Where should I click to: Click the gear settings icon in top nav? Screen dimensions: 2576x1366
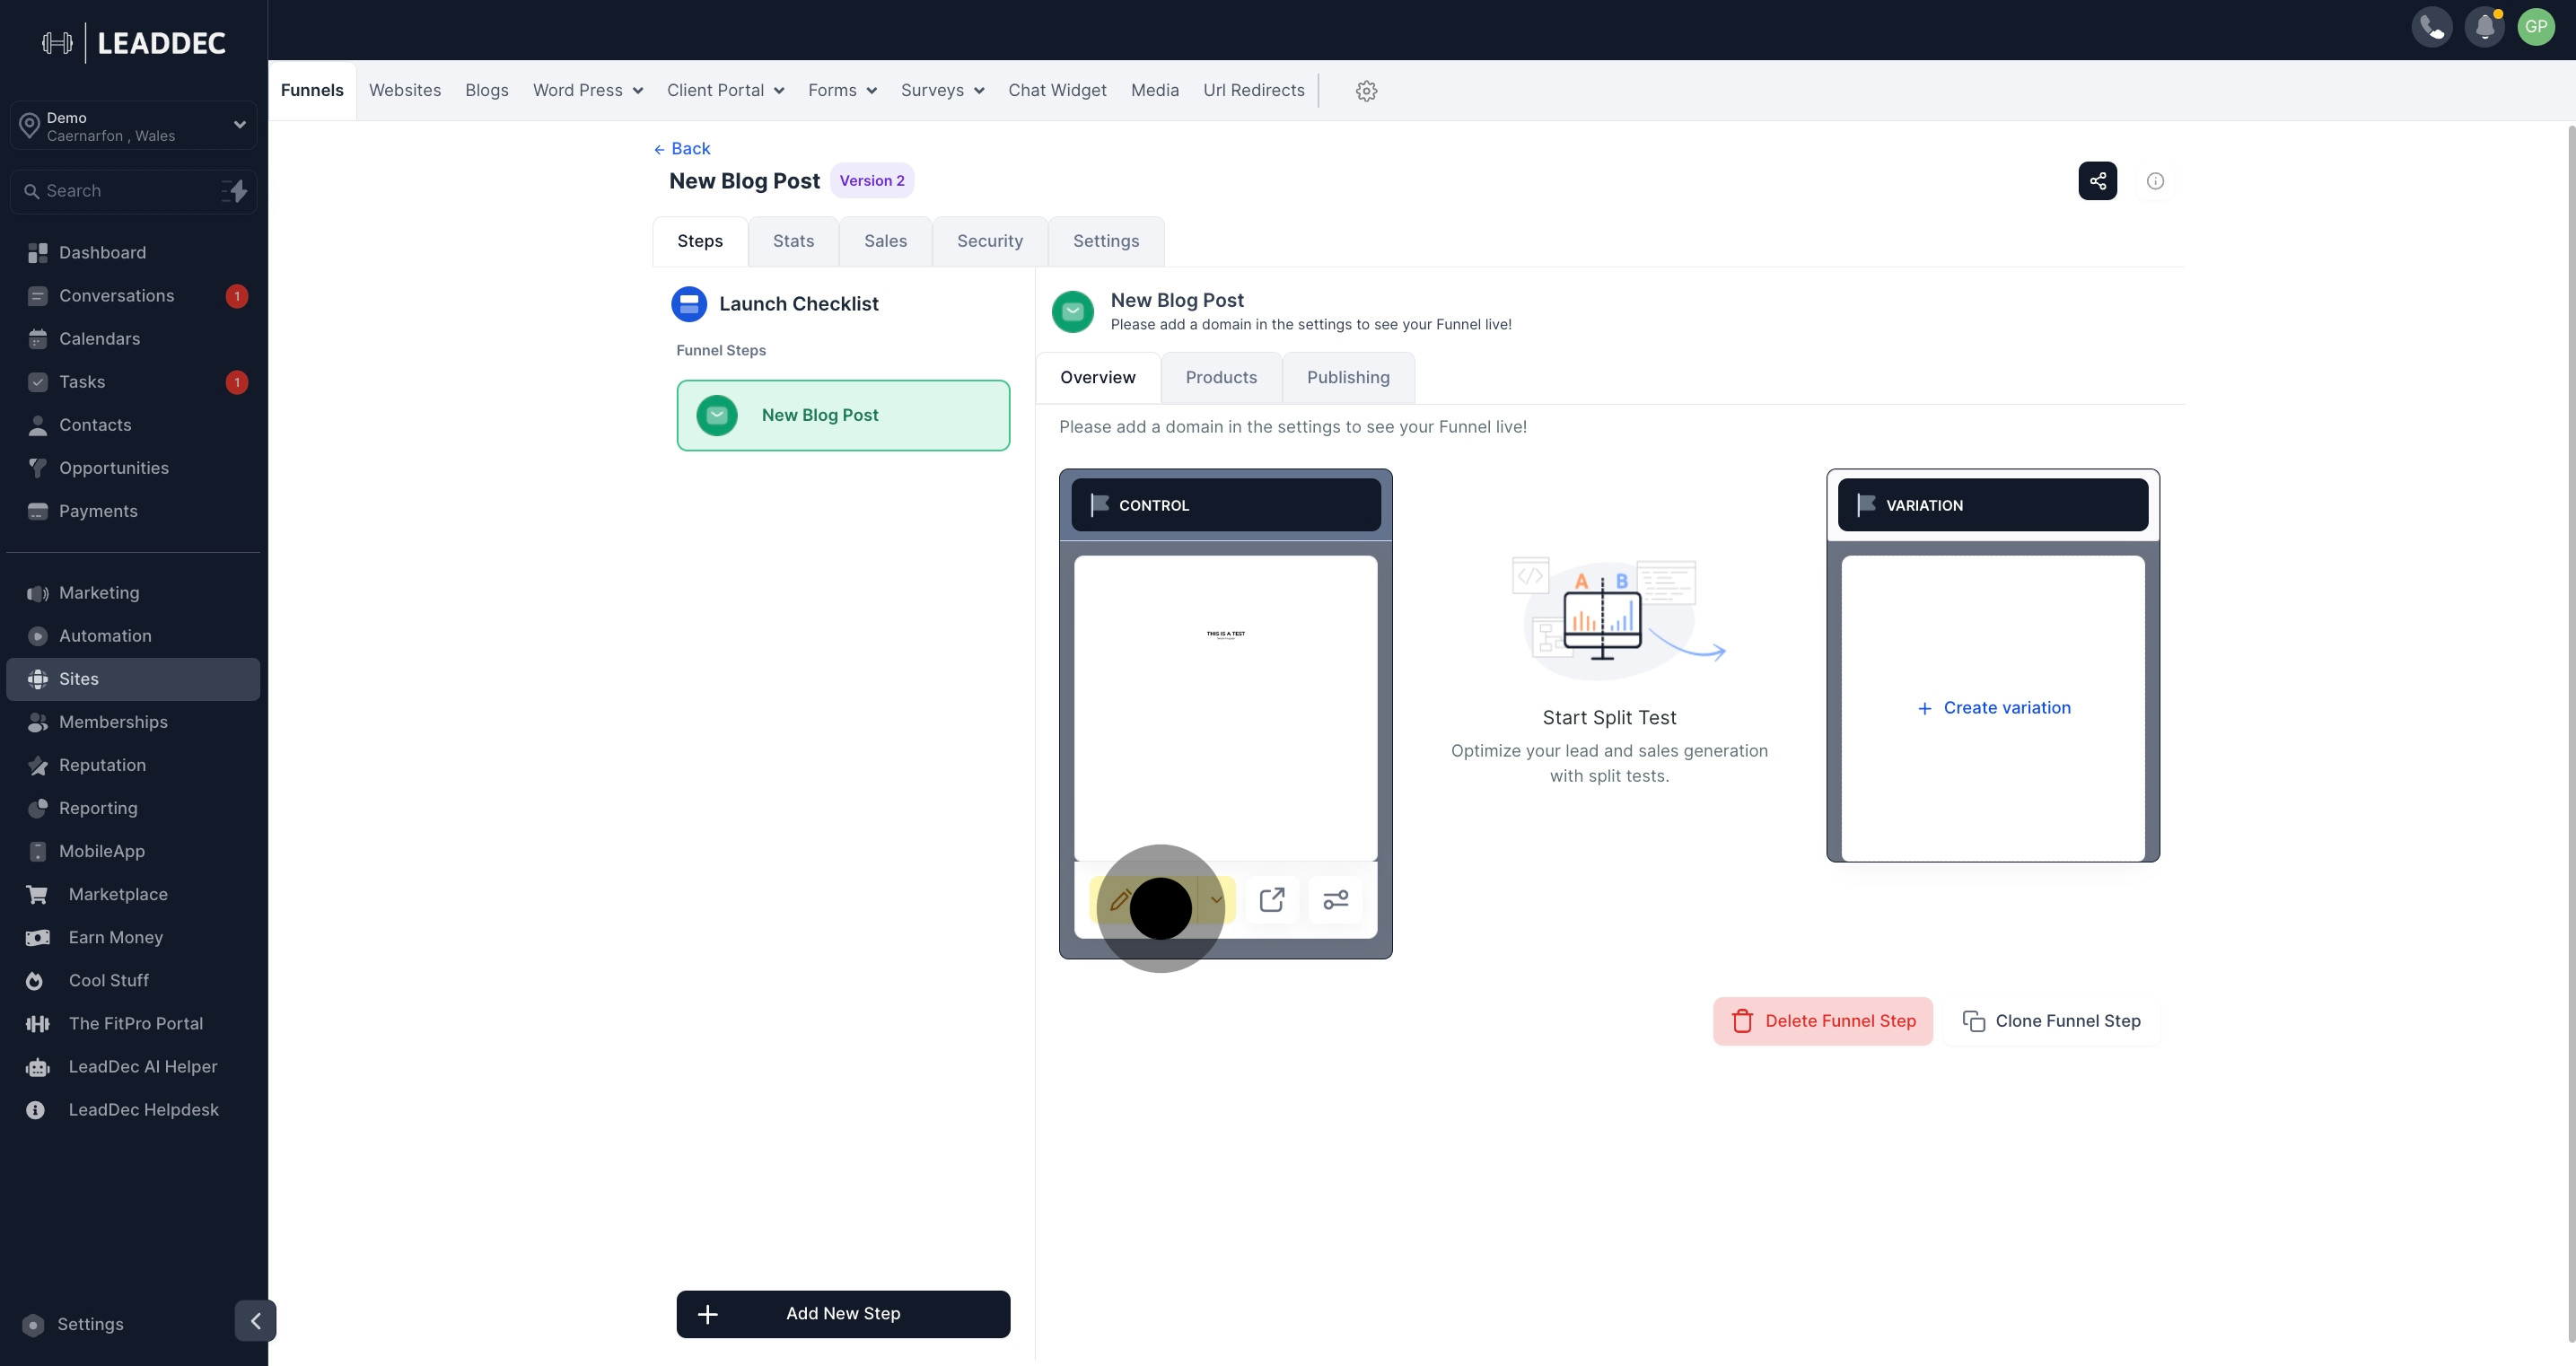point(1366,91)
